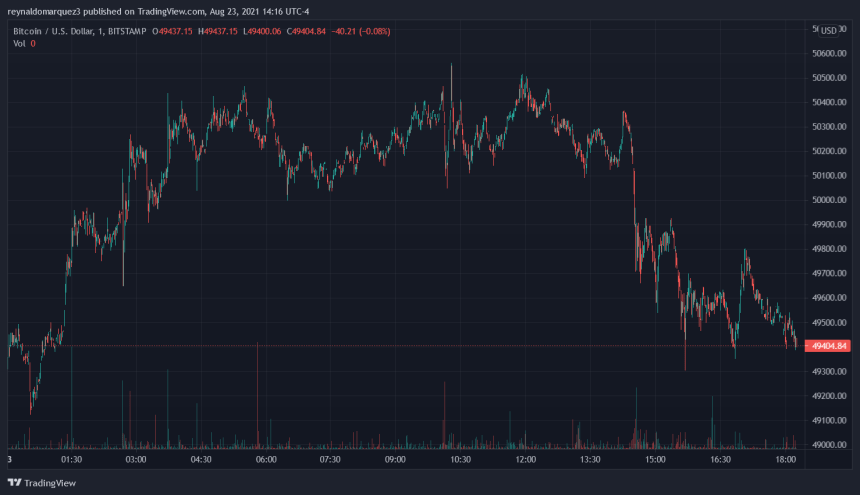Click the 18:00 time axis label
860x495 pixels.
point(785,459)
